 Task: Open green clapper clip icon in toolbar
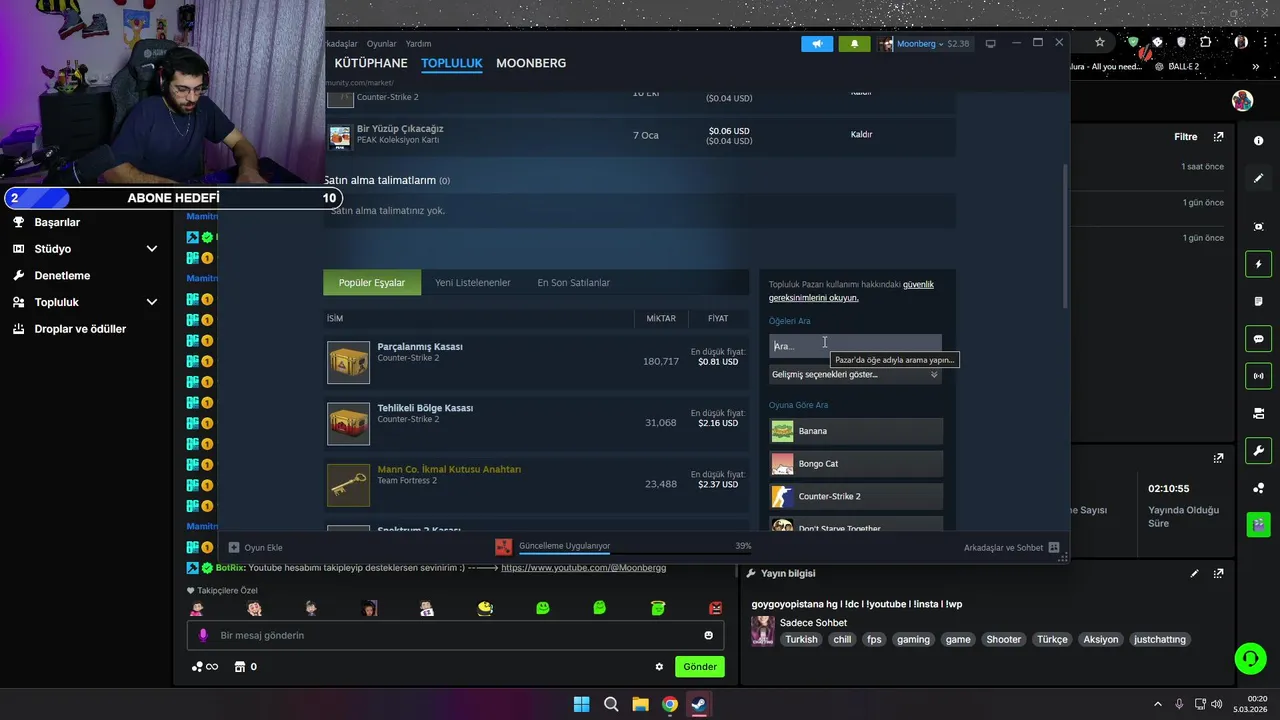pyautogui.click(x=1258, y=524)
